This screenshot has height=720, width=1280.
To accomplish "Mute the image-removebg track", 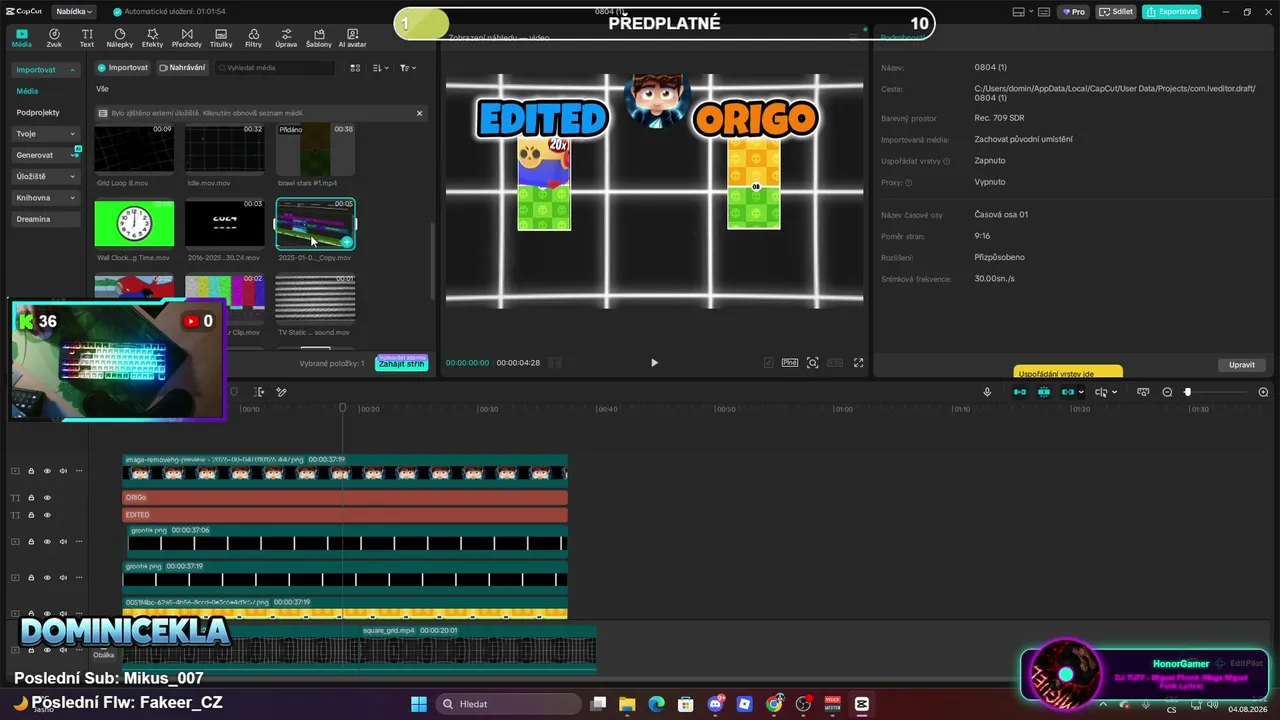I will (63, 471).
